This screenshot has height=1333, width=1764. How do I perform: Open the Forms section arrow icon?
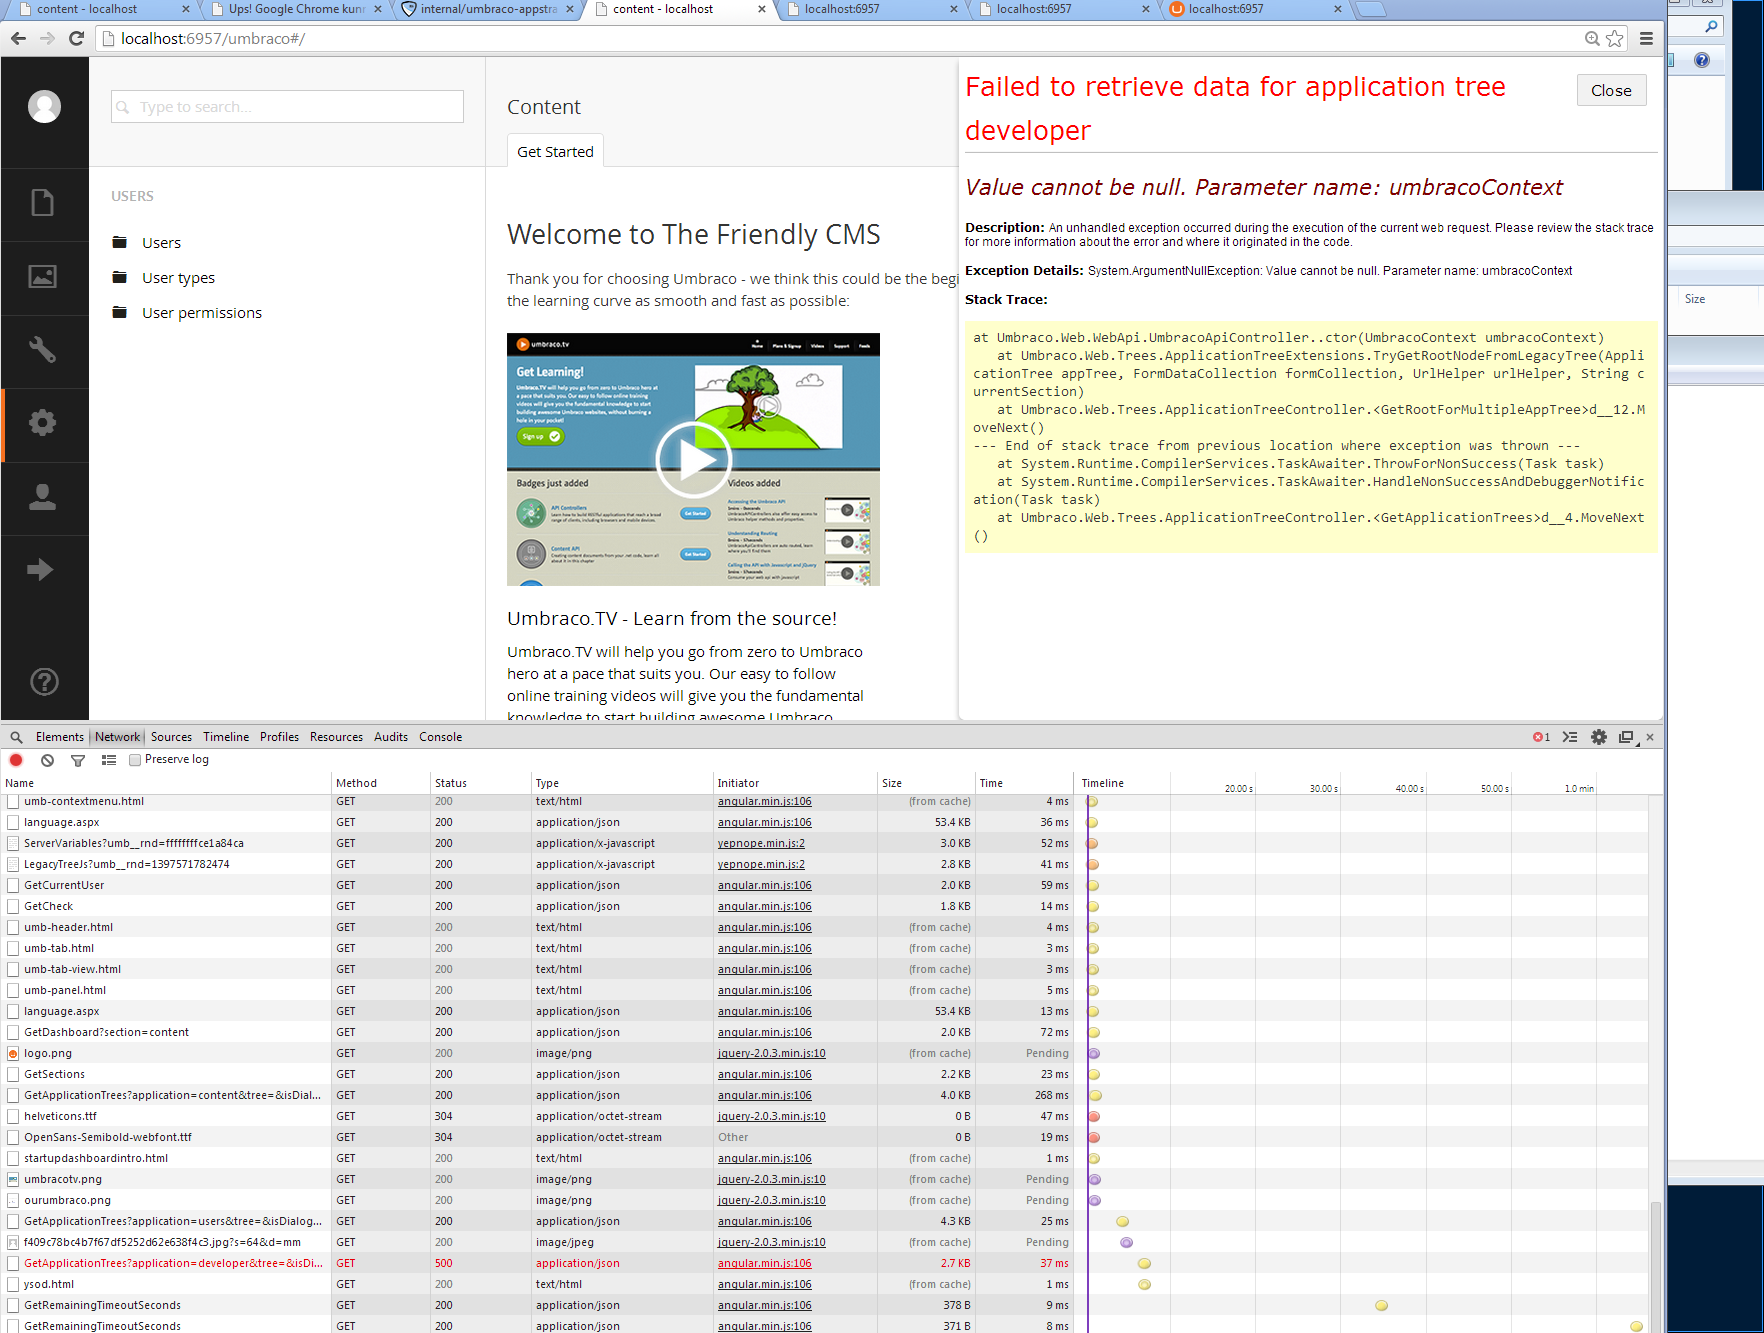[x=41, y=569]
